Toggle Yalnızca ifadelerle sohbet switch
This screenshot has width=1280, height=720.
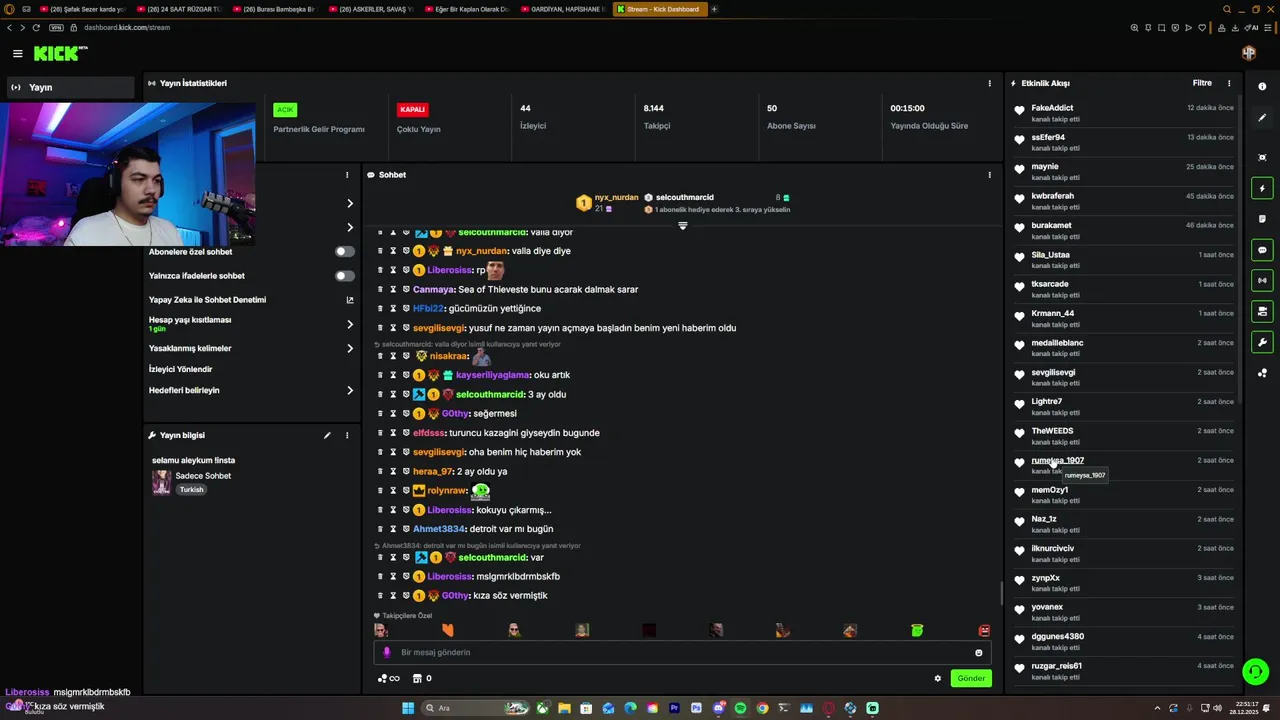pos(345,276)
